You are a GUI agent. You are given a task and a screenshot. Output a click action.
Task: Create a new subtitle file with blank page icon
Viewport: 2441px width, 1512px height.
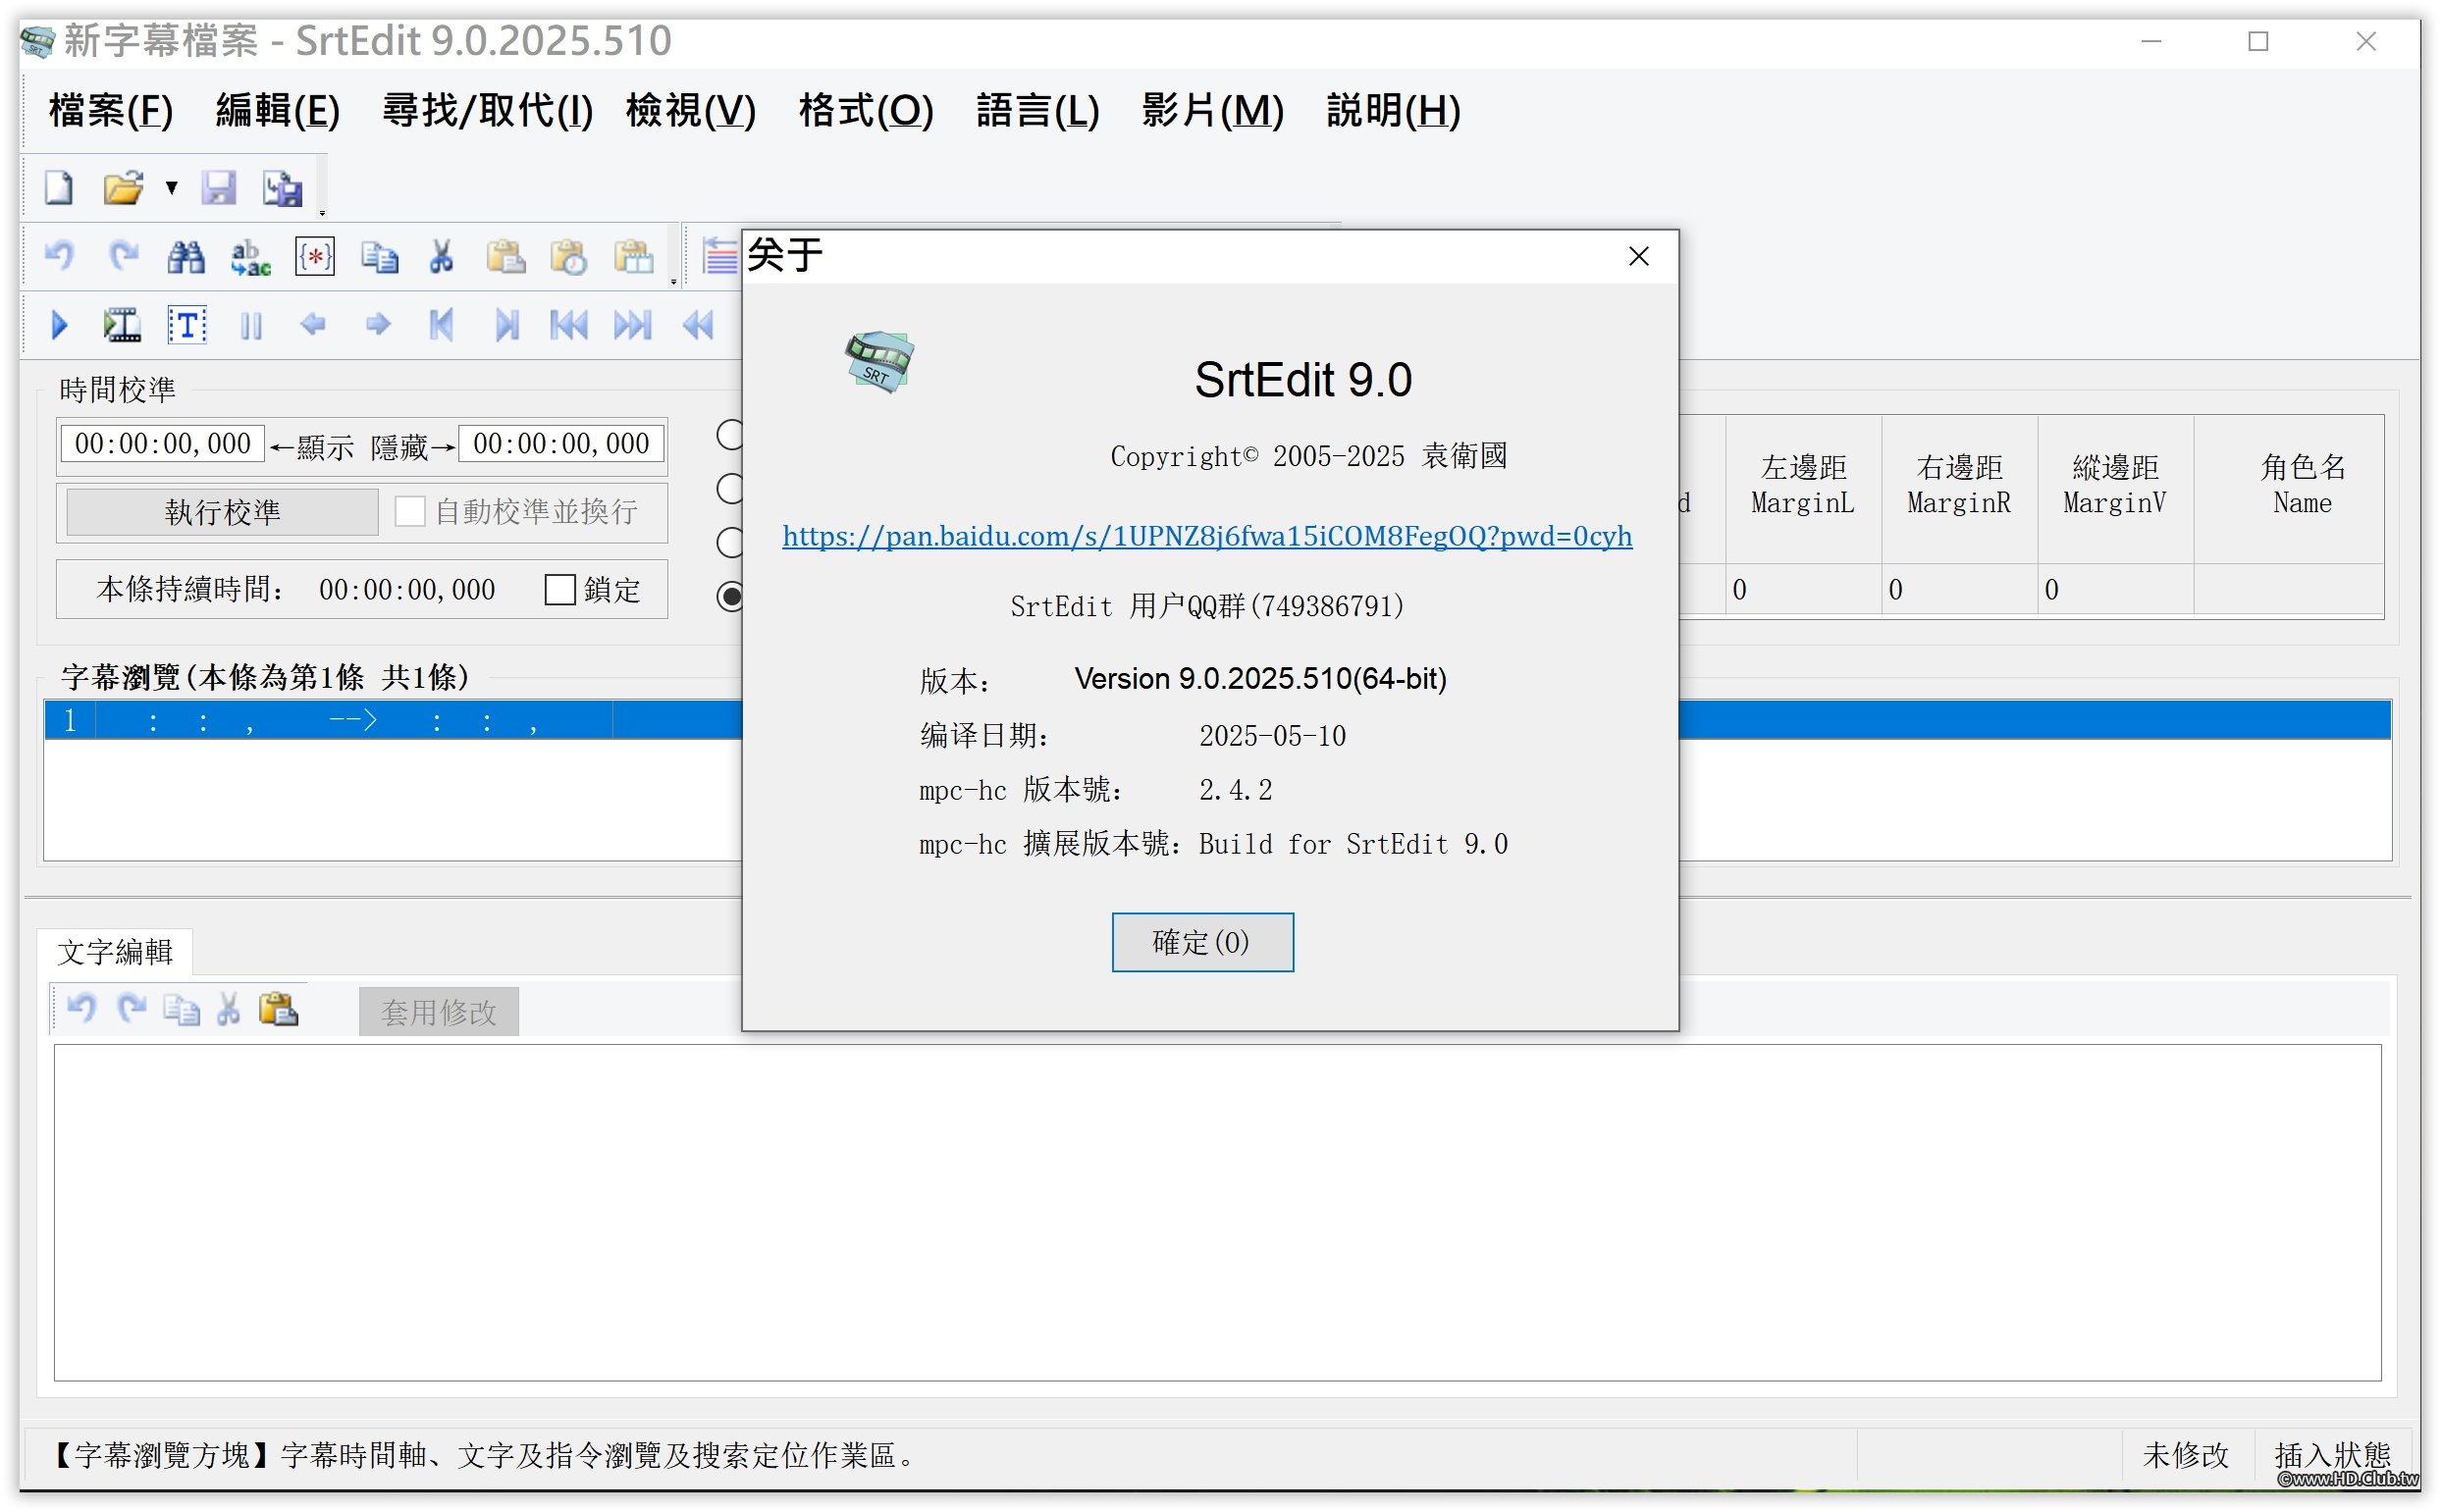[58, 187]
